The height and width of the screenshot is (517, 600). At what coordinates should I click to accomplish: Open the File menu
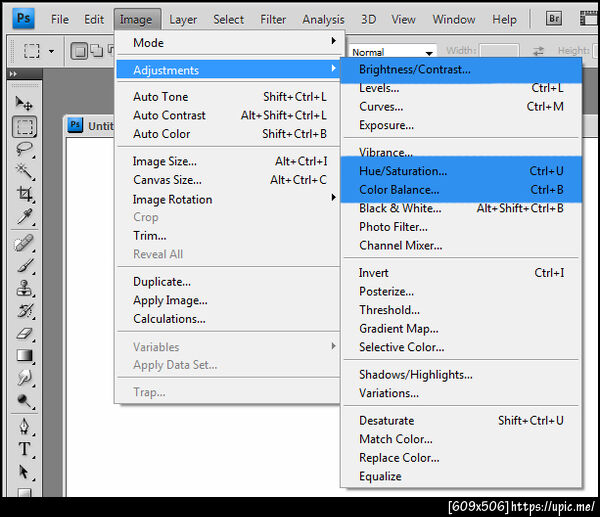coord(60,19)
